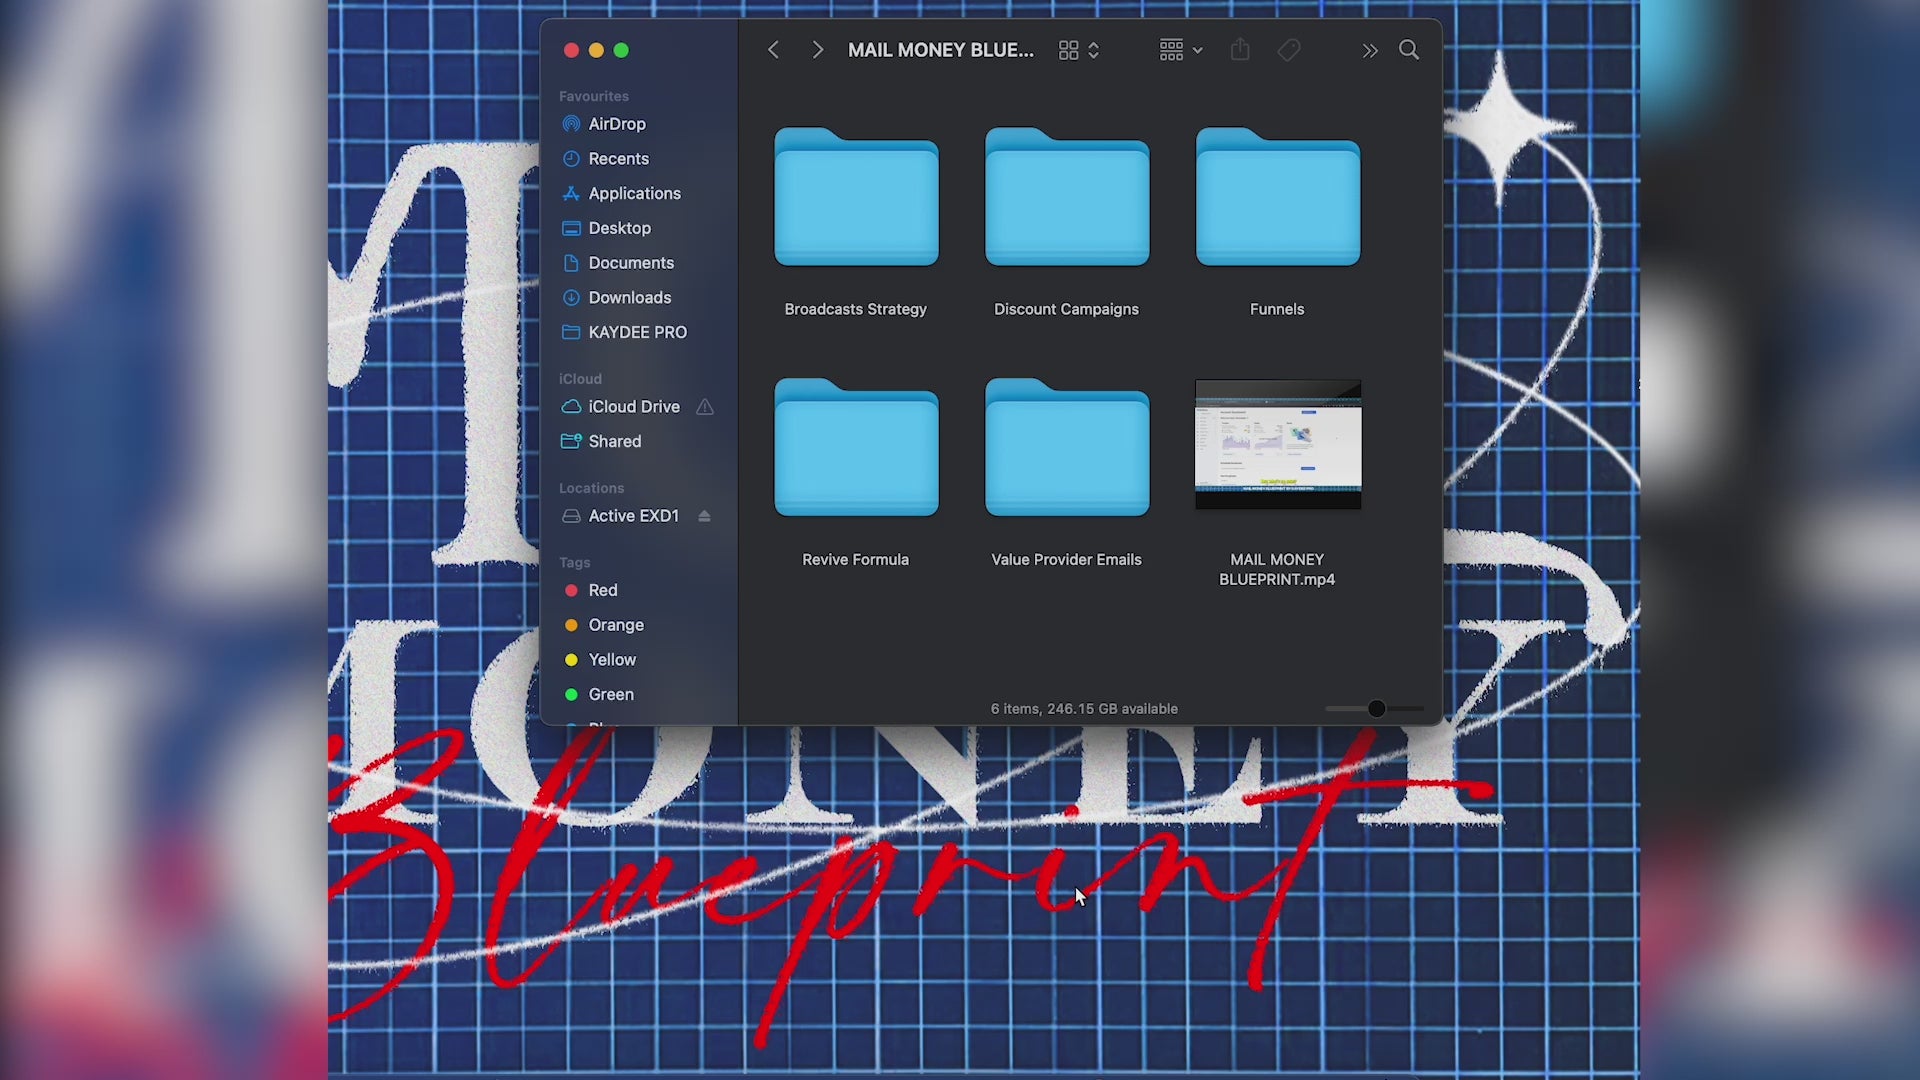Click the icon size slider knob

coord(1377,709)
